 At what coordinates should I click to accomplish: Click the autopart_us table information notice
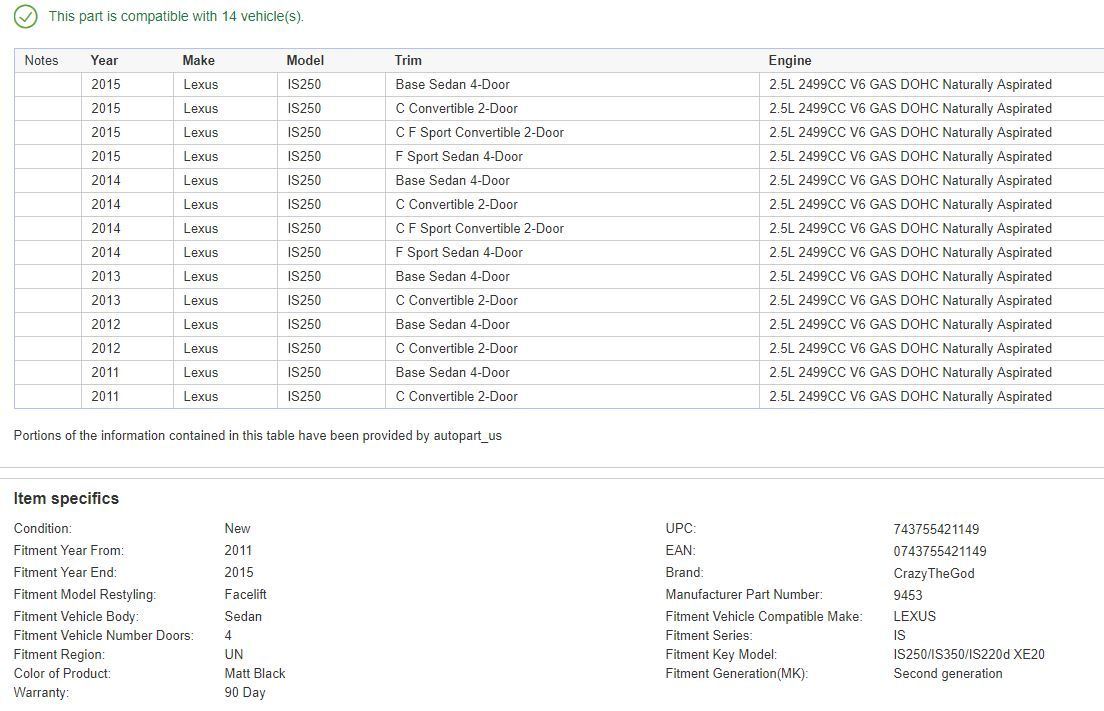pyautogui.click(x=258, y=436)
